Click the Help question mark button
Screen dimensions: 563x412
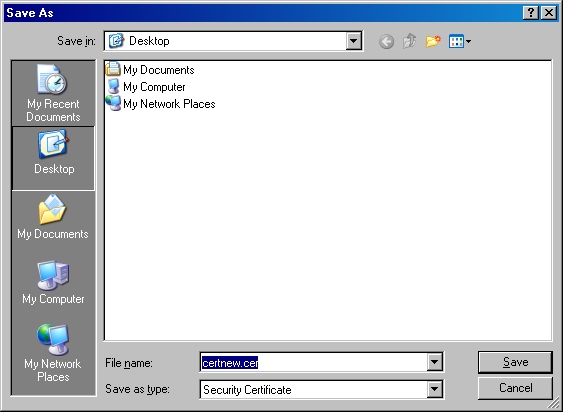(x=531, y=13)
